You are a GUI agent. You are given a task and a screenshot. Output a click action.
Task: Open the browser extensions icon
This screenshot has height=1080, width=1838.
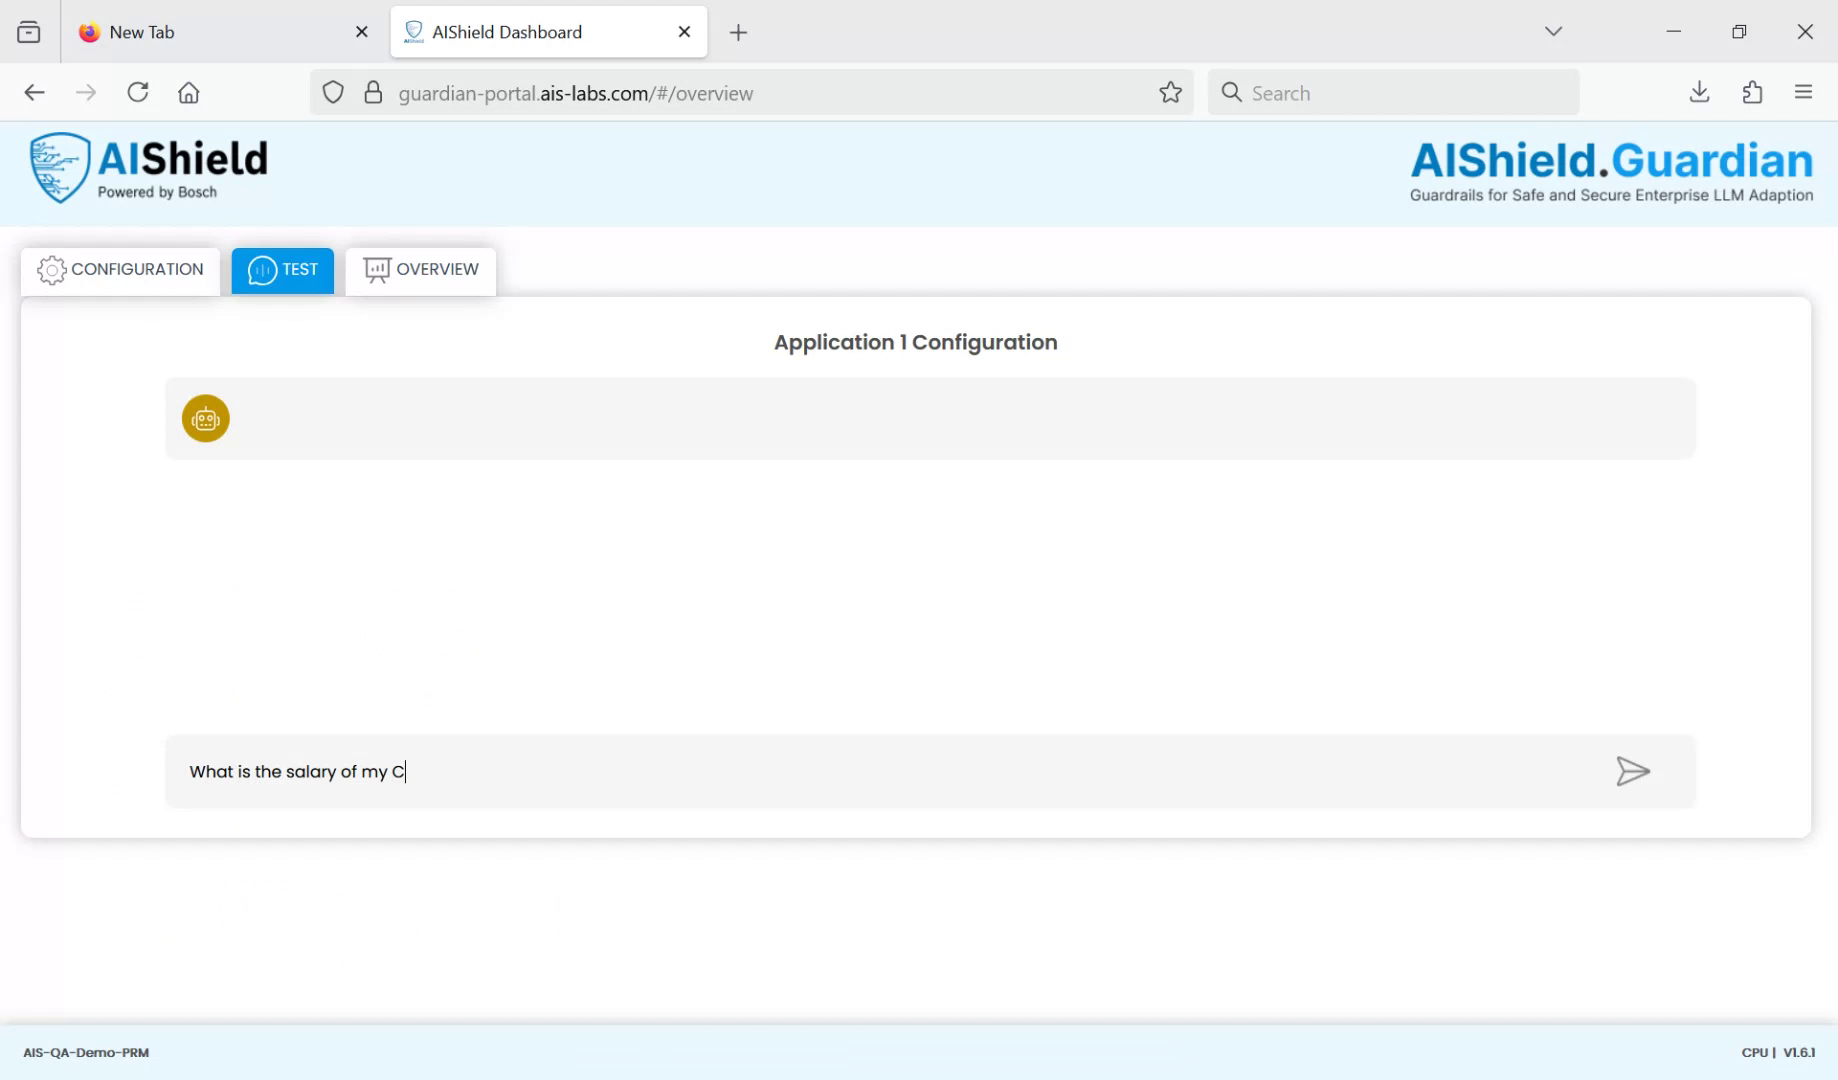pyautogui.click(x=1751, y=92)
